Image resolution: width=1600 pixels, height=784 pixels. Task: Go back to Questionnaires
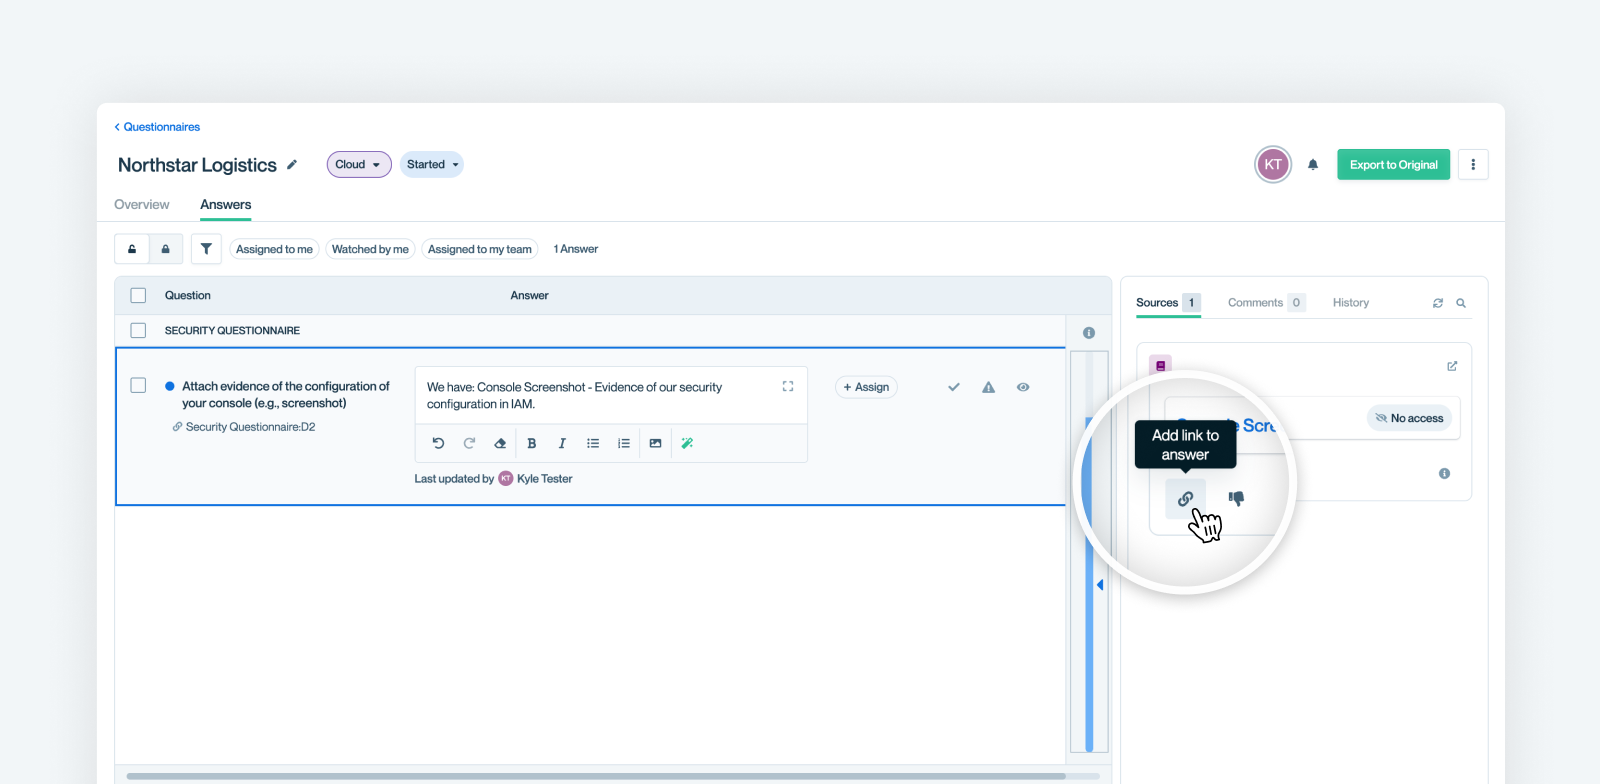click(x=157, y=127)
